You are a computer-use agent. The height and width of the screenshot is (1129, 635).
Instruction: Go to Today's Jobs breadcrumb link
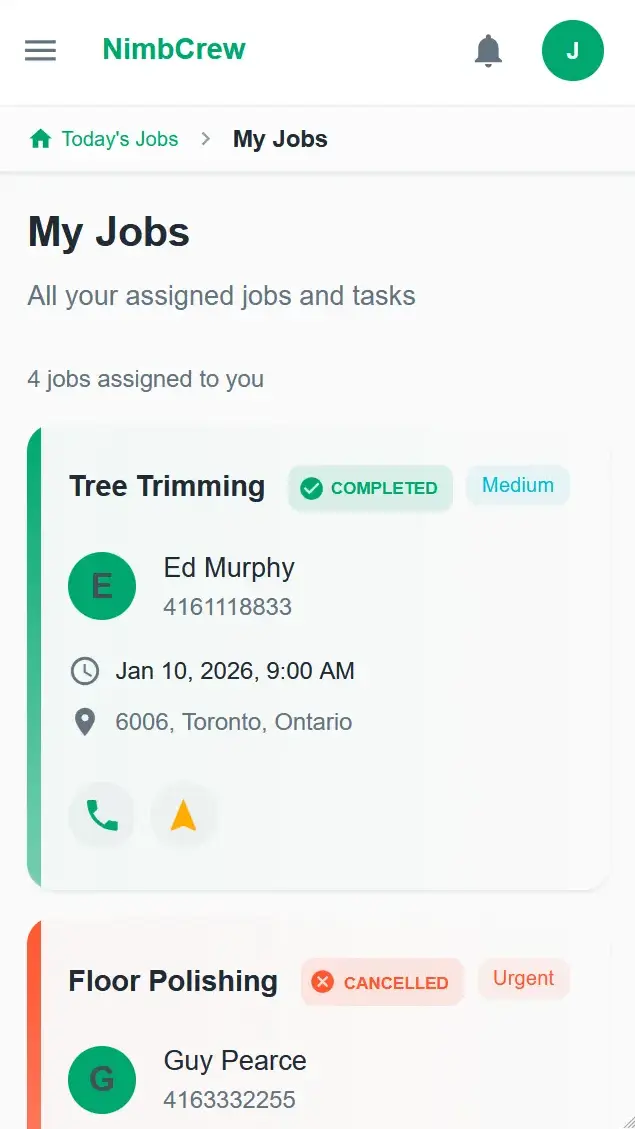click(119, 139)
